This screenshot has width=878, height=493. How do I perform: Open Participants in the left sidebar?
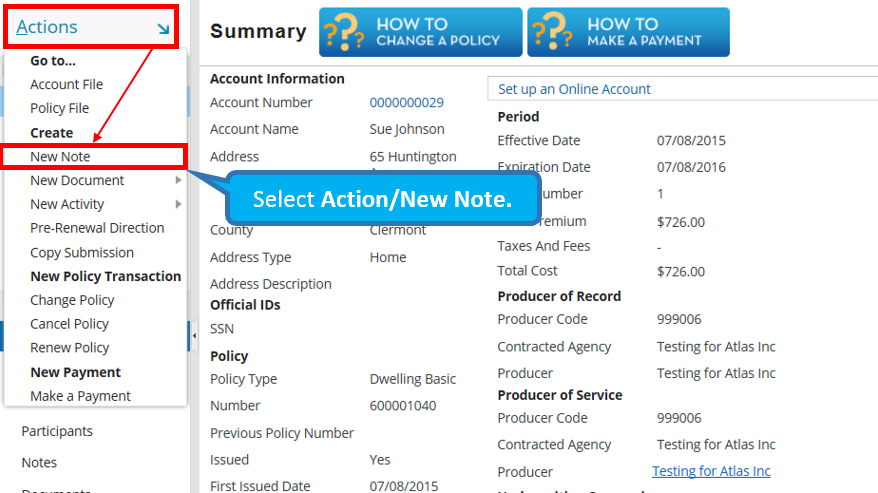57,431
